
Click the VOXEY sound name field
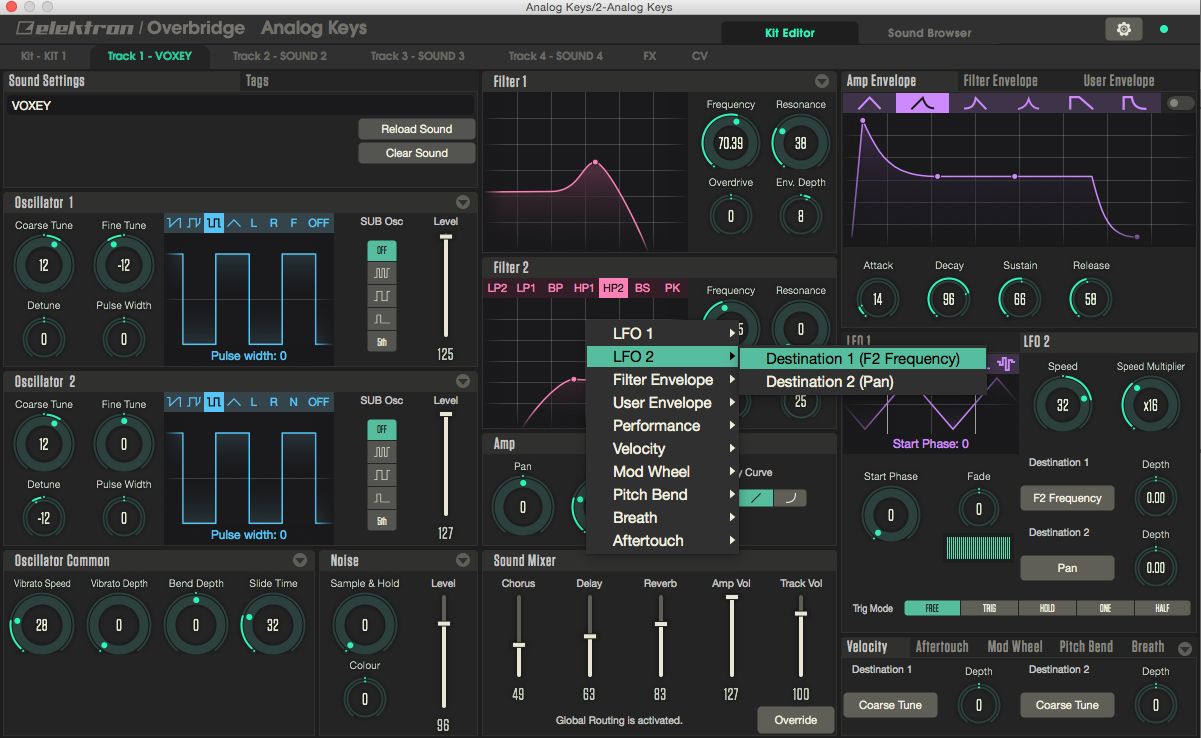tap(240, 105)
